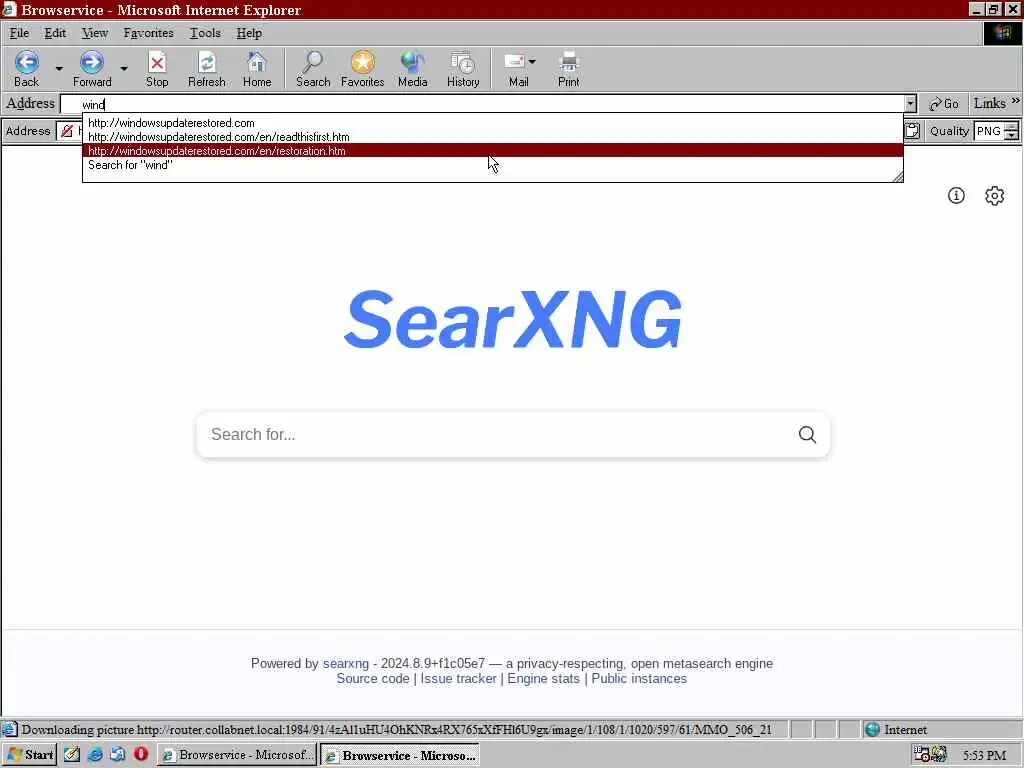Expand the Mail button dropdown arrow
The height and width of the screenshot is (768, 1024).
pos(532,62)
